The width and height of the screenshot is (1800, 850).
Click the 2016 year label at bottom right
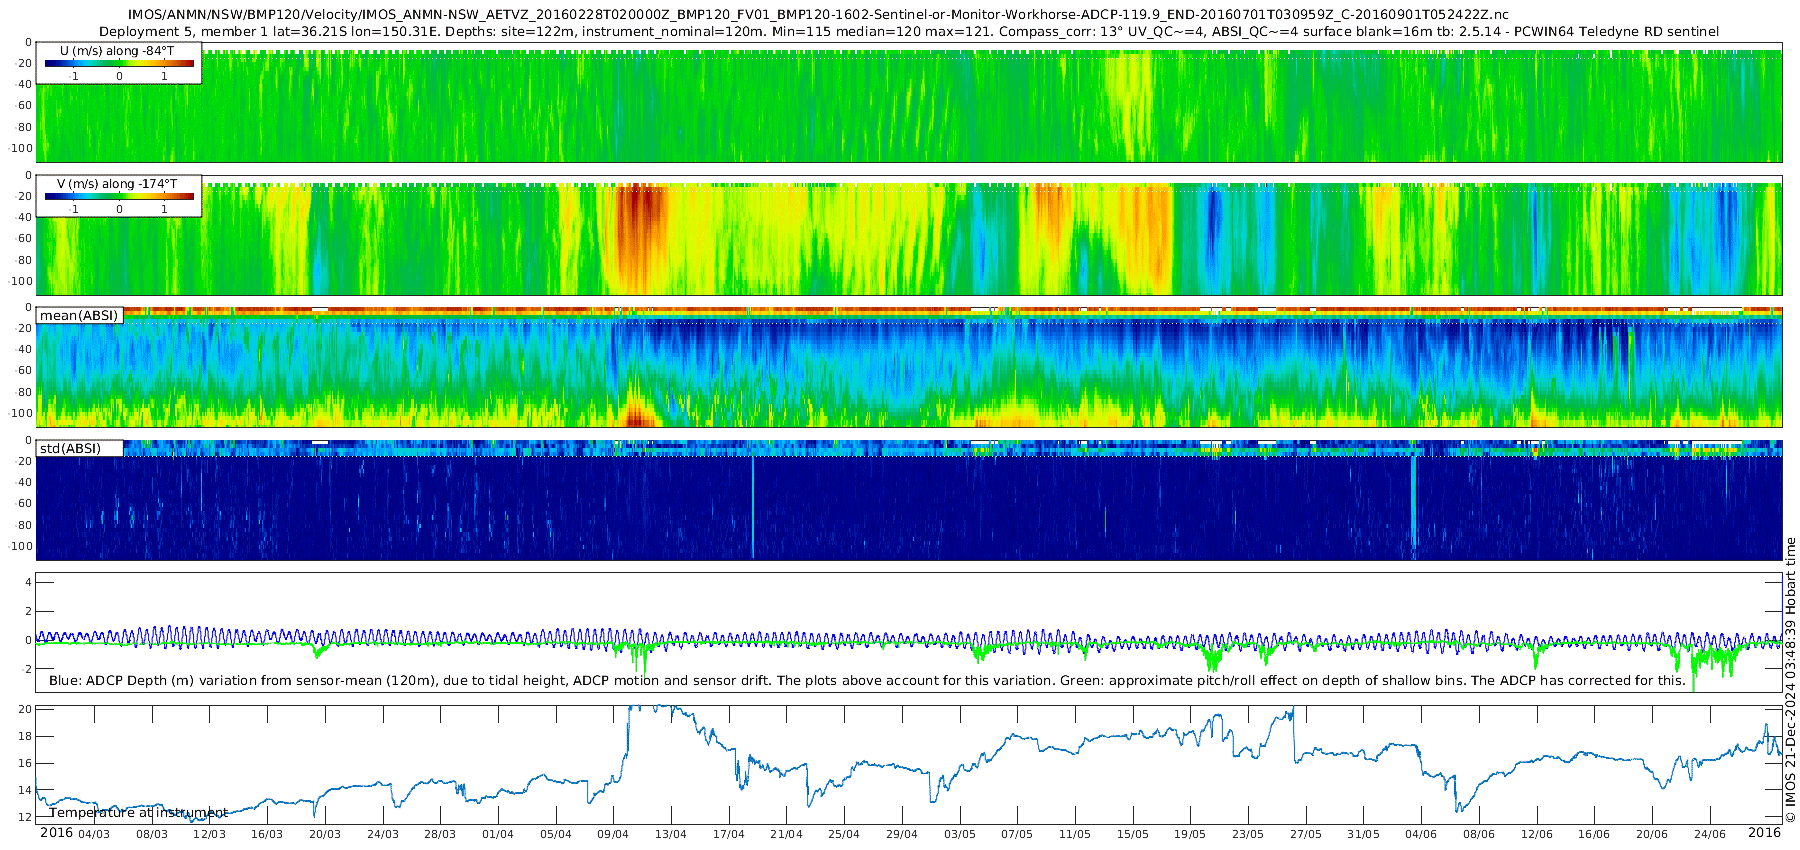pyautogui.click(x=1764, y=833)
